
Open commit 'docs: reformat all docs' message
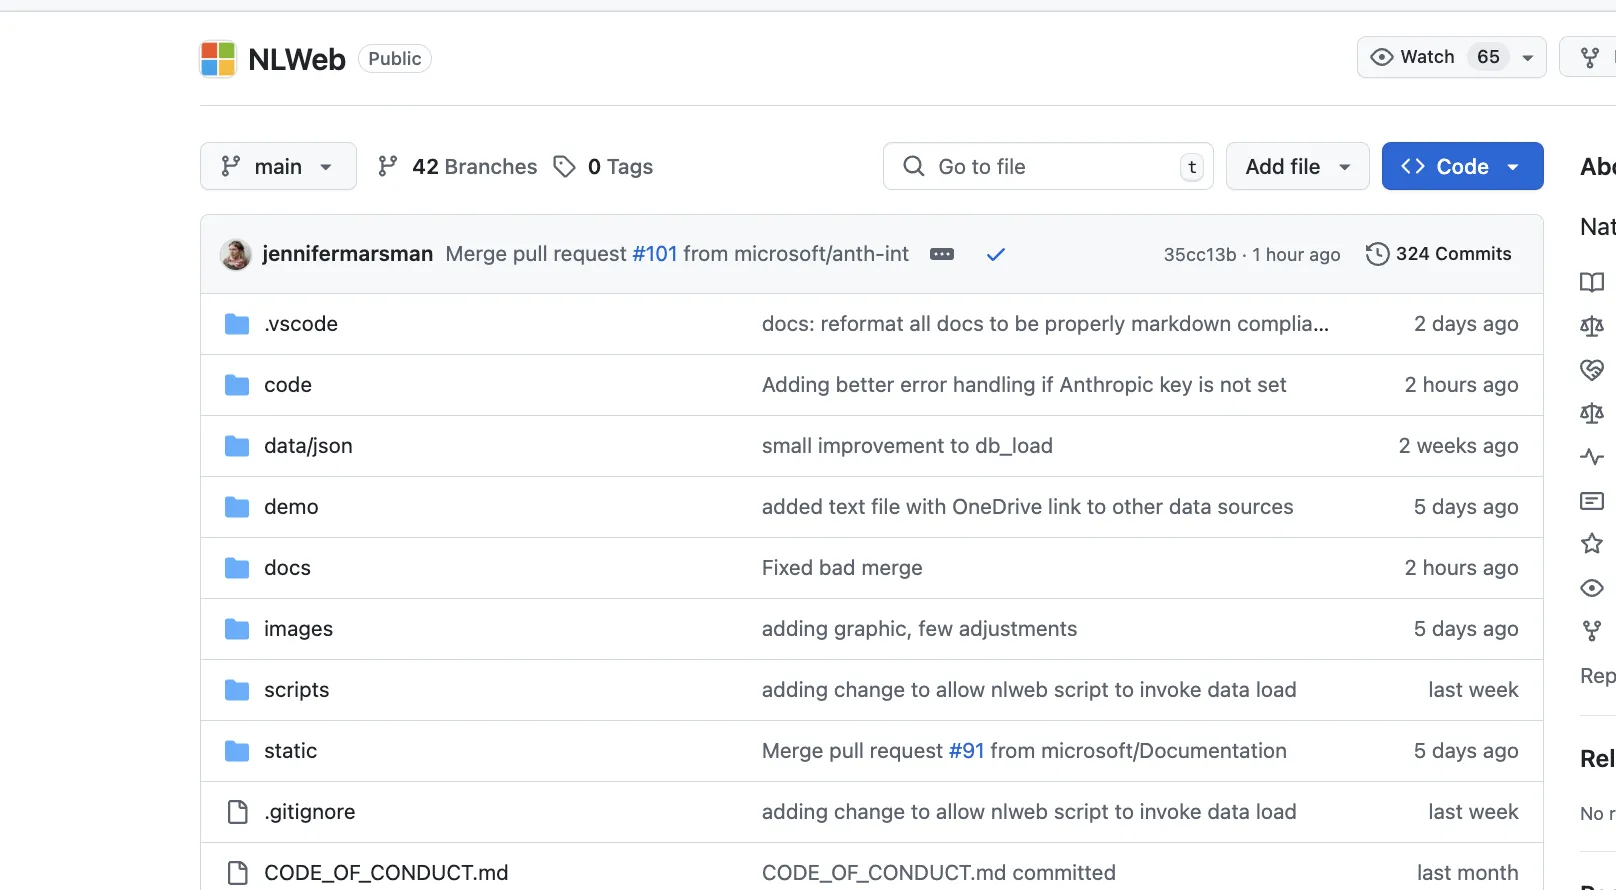click(x=1045, y=324)
